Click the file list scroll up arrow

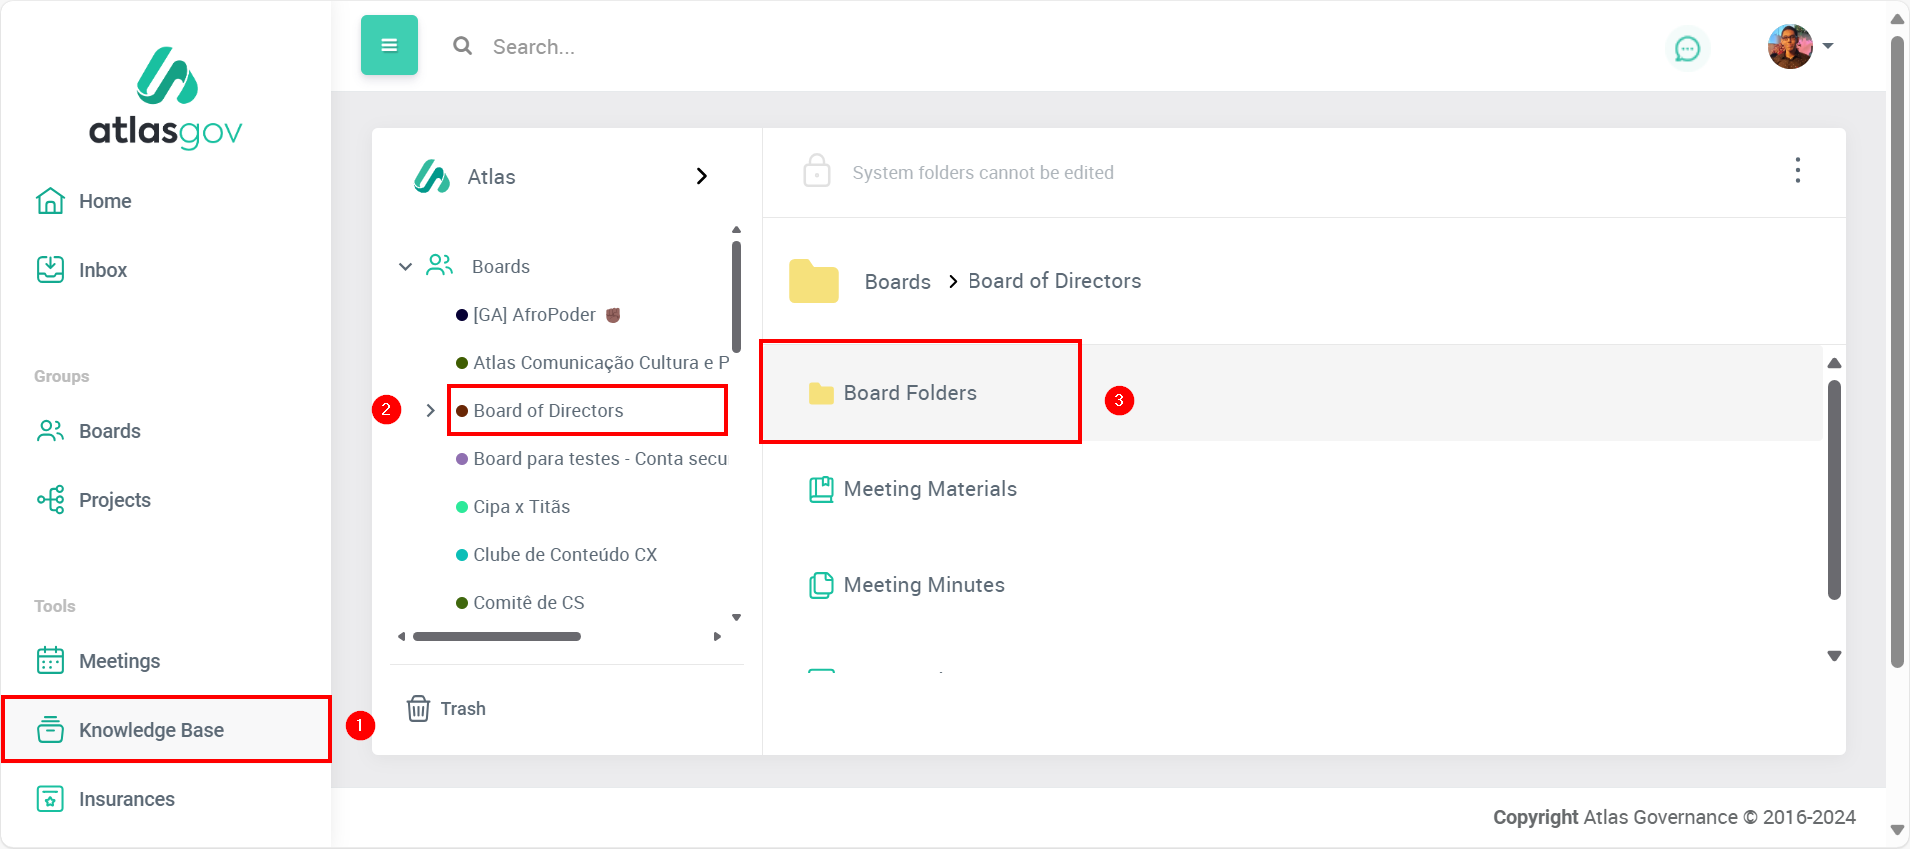pos(1834,363)
